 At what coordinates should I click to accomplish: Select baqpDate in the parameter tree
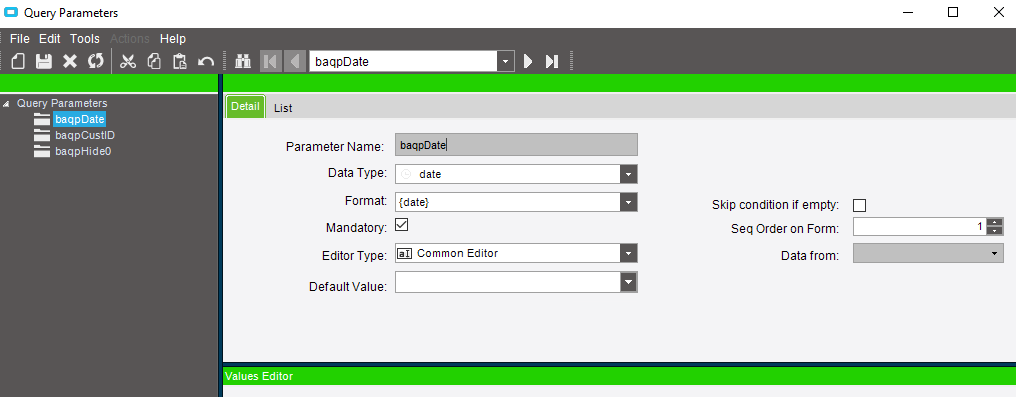tap(80, 119)
